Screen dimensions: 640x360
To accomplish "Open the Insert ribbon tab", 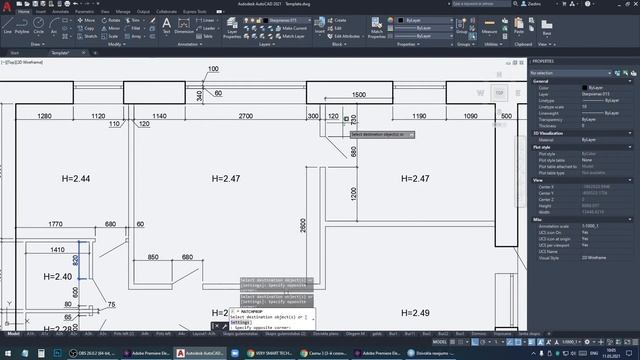I will pos(41,12).
